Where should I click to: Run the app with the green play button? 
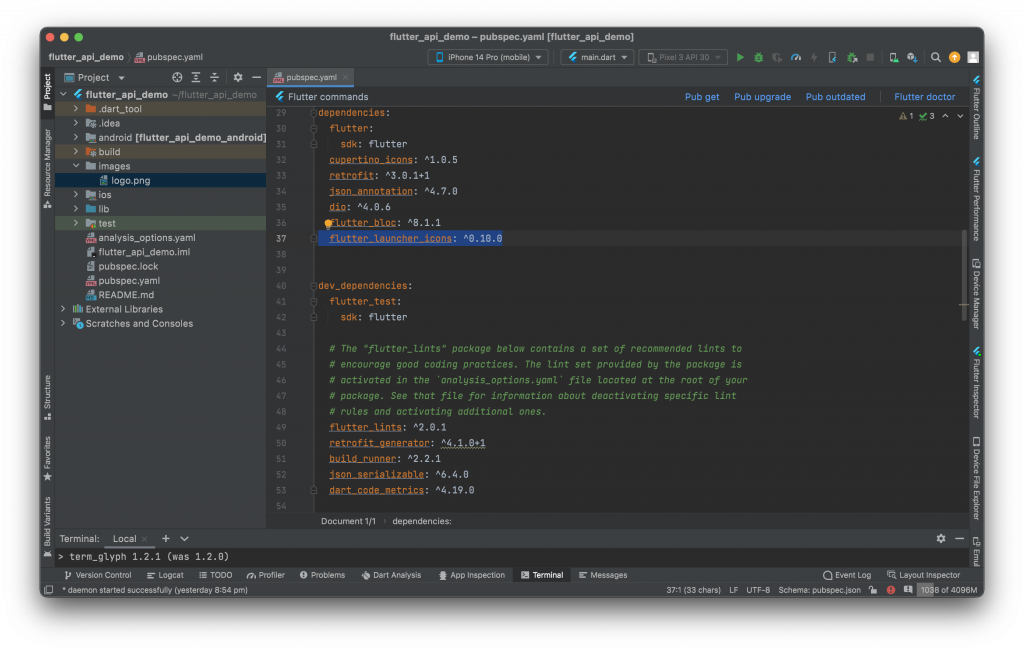pyautogui.click(x=740, y=58)
